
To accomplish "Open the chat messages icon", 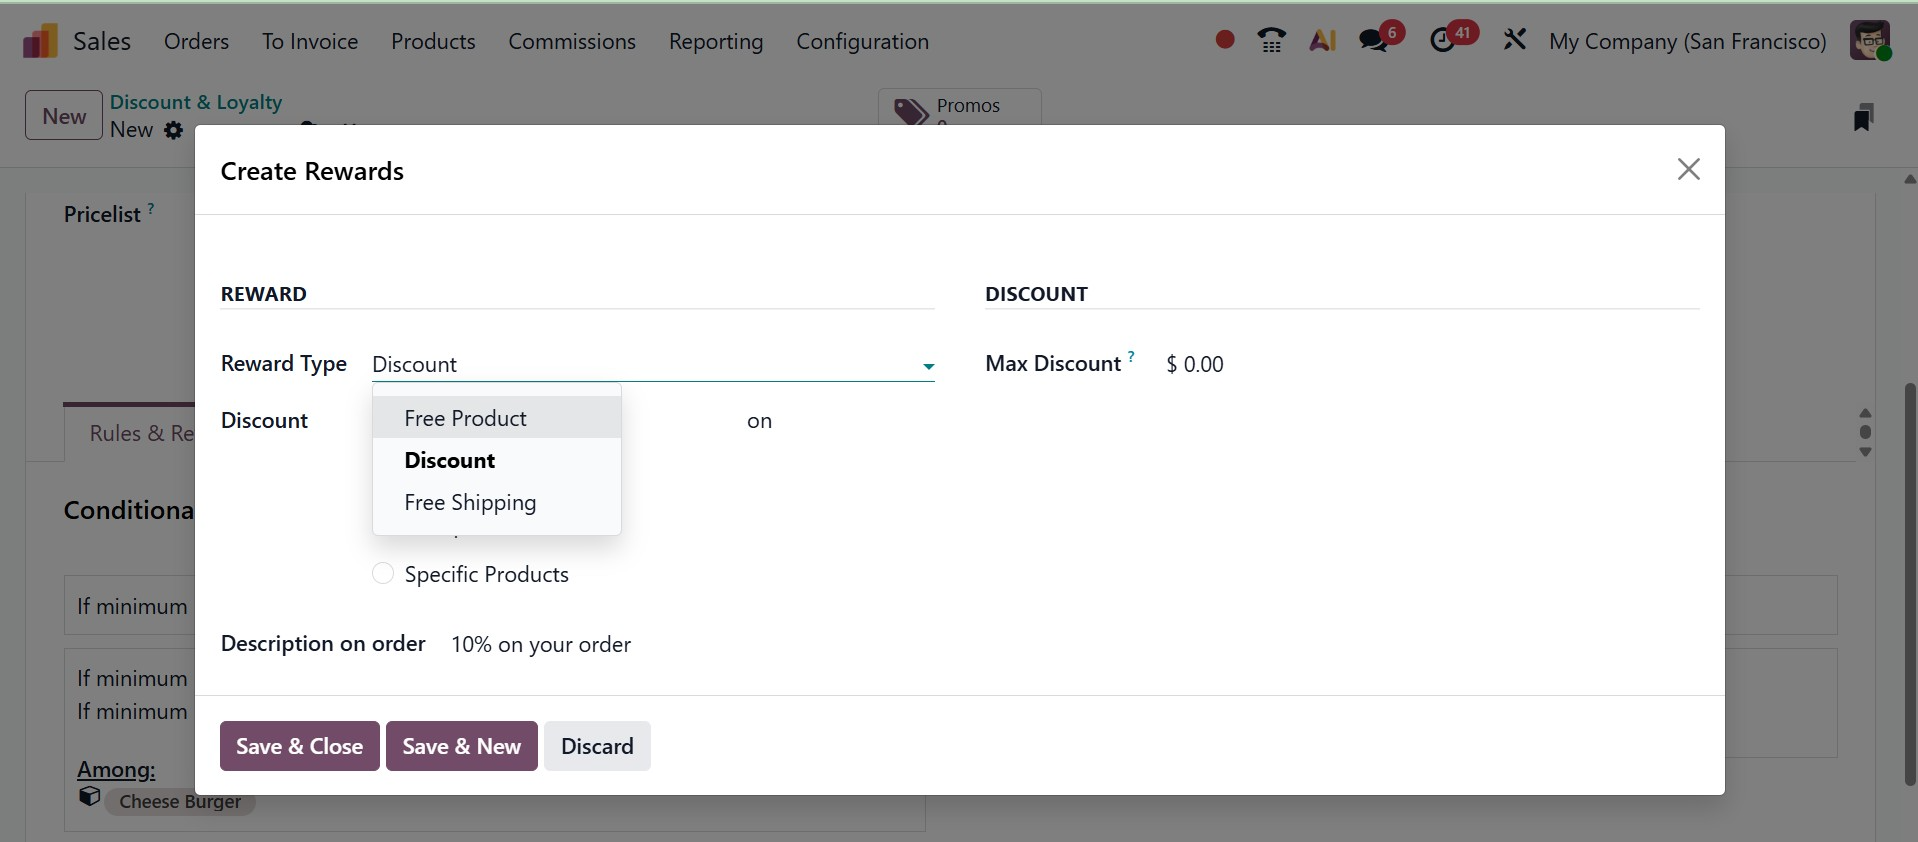I will [1374, 41].
